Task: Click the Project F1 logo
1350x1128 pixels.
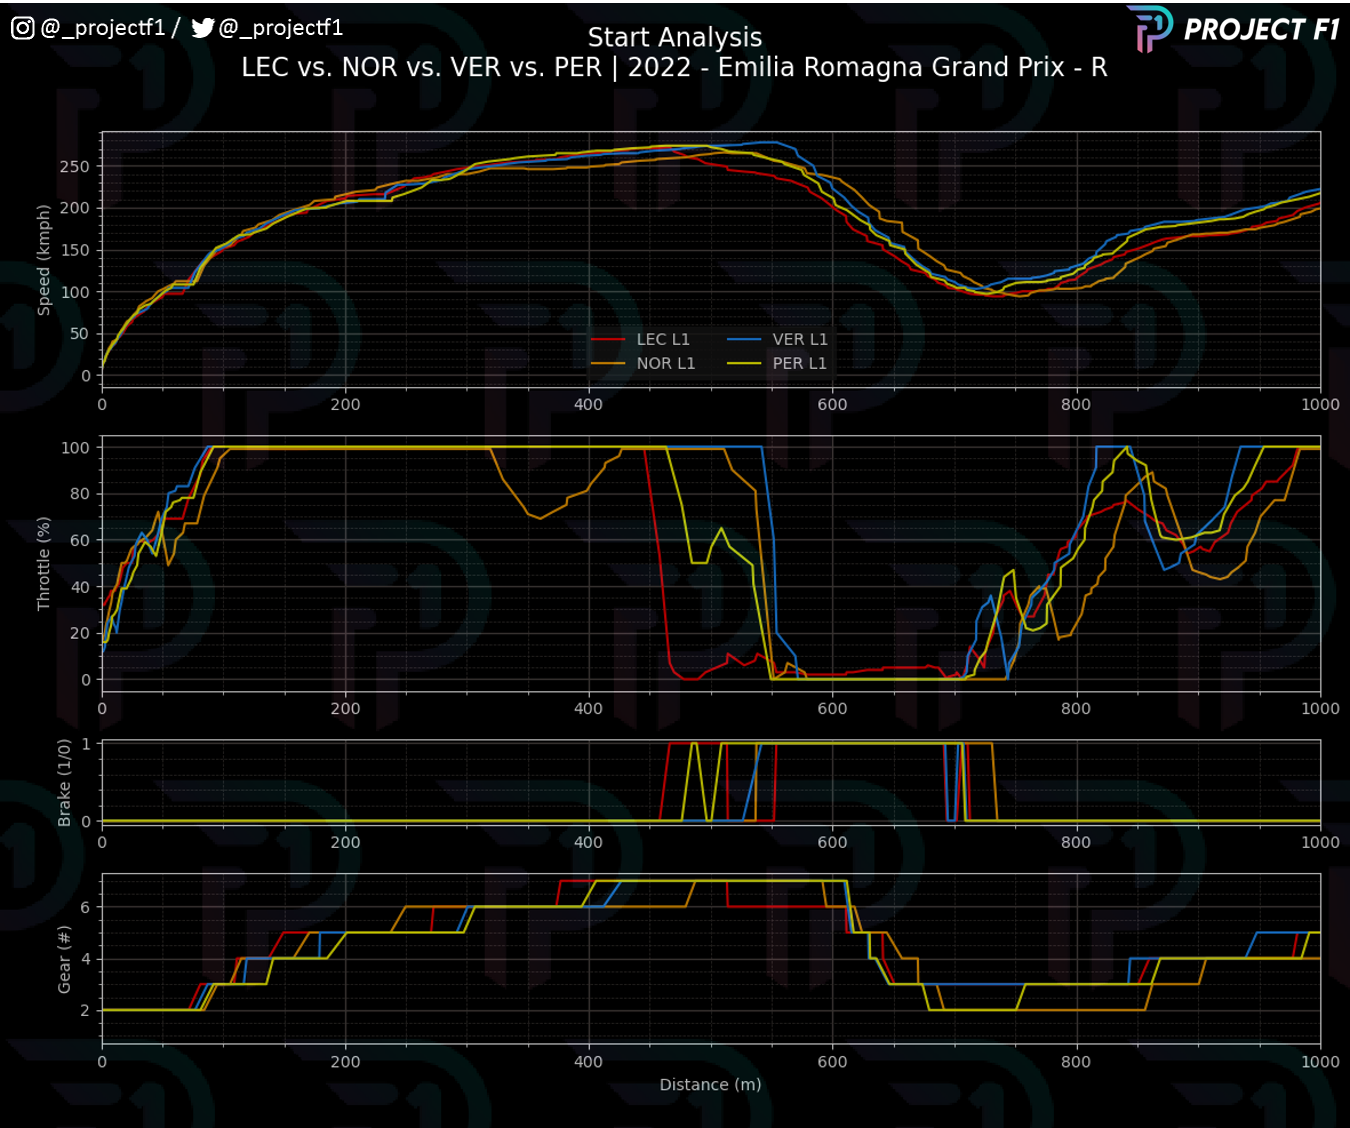Action: (x=1233, y=29)
